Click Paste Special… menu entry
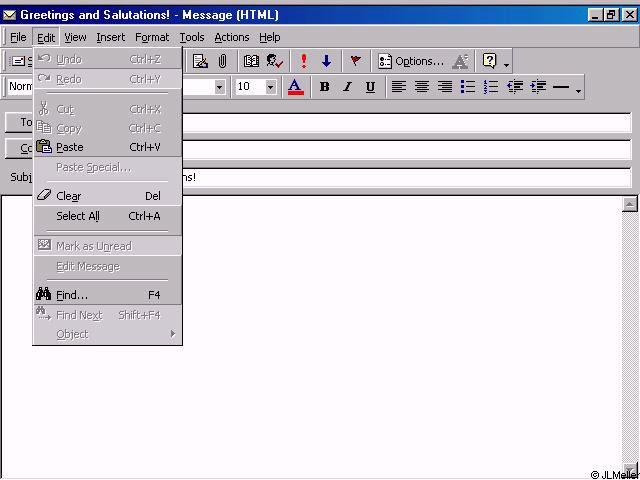 pos(107,167)
